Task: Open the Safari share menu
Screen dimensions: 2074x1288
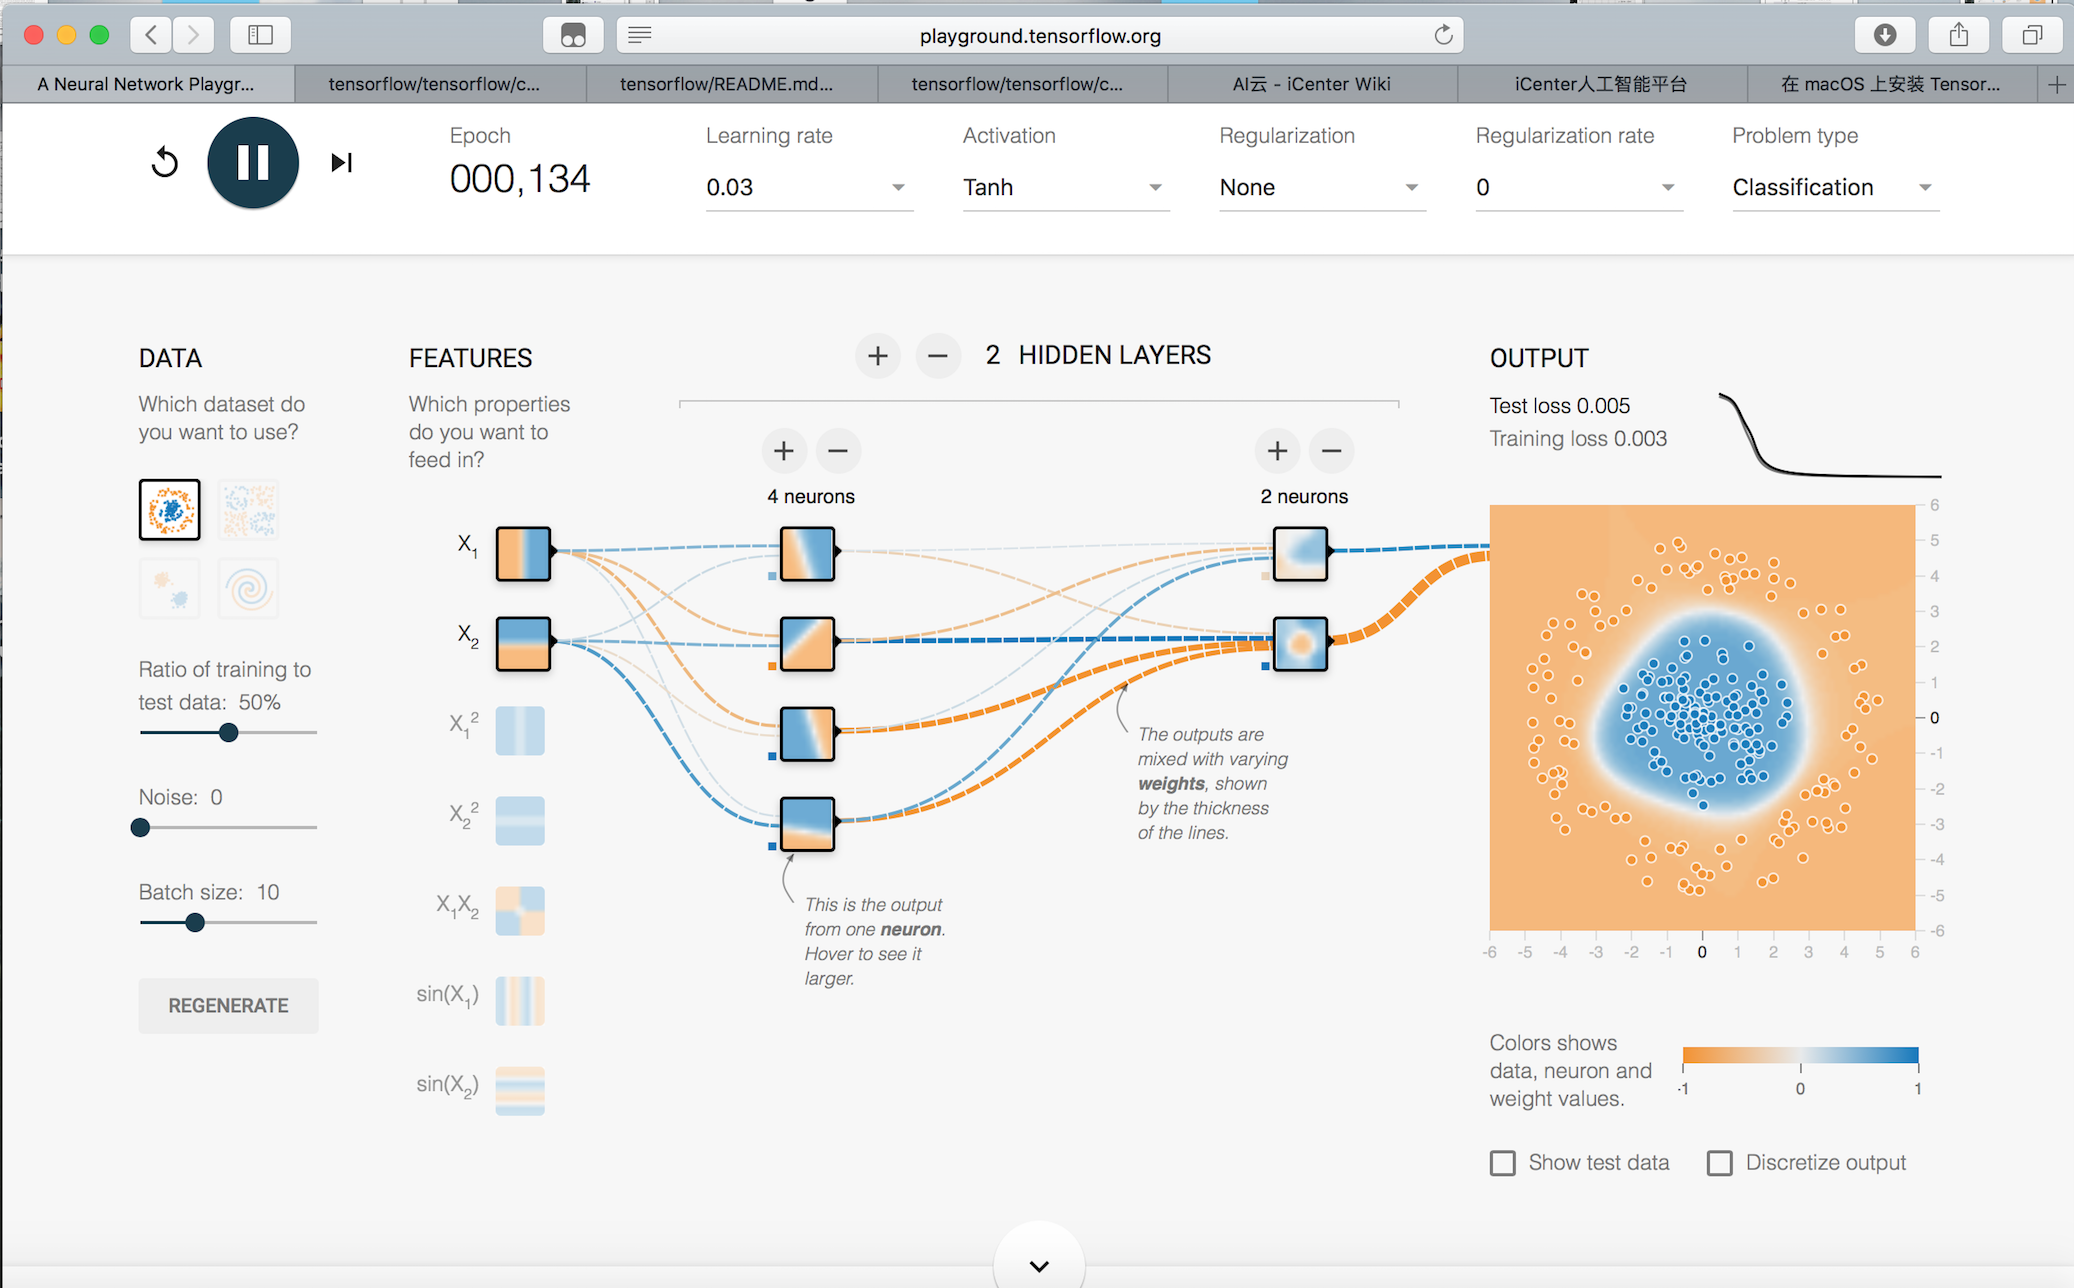Action: (x=1959, y=35)
